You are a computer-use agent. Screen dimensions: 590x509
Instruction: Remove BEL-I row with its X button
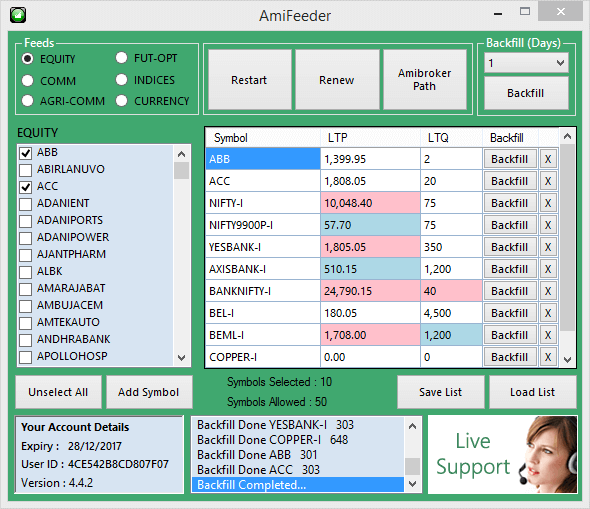pos(548,313)
